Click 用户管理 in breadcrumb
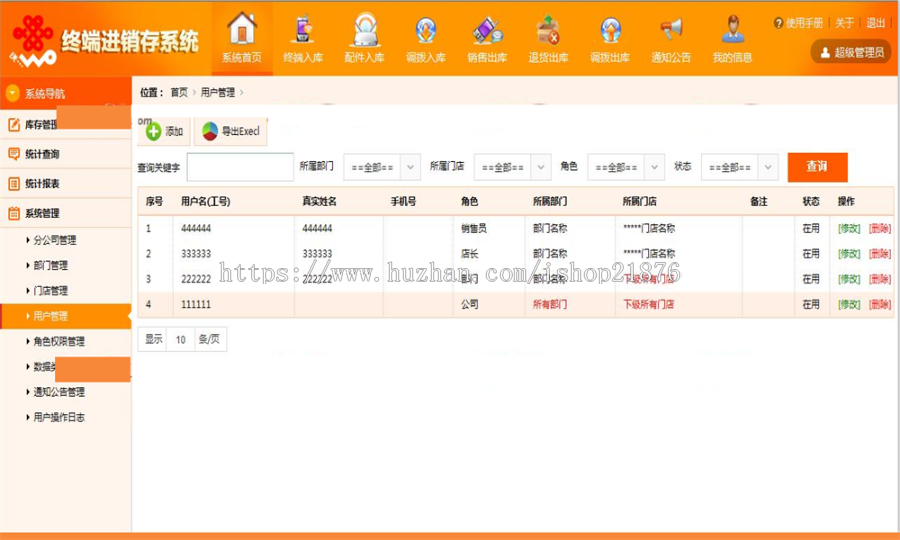900x540 pixels. 218,92
